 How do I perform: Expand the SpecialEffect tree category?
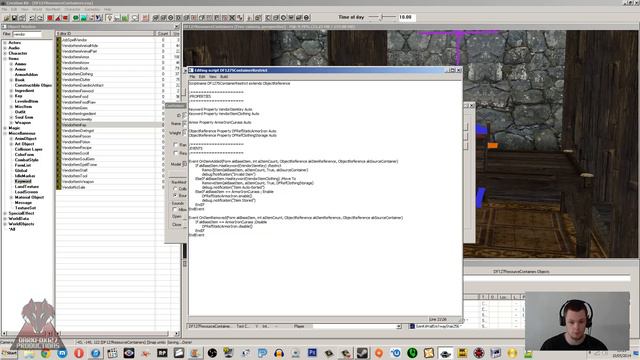coord(5,213)
